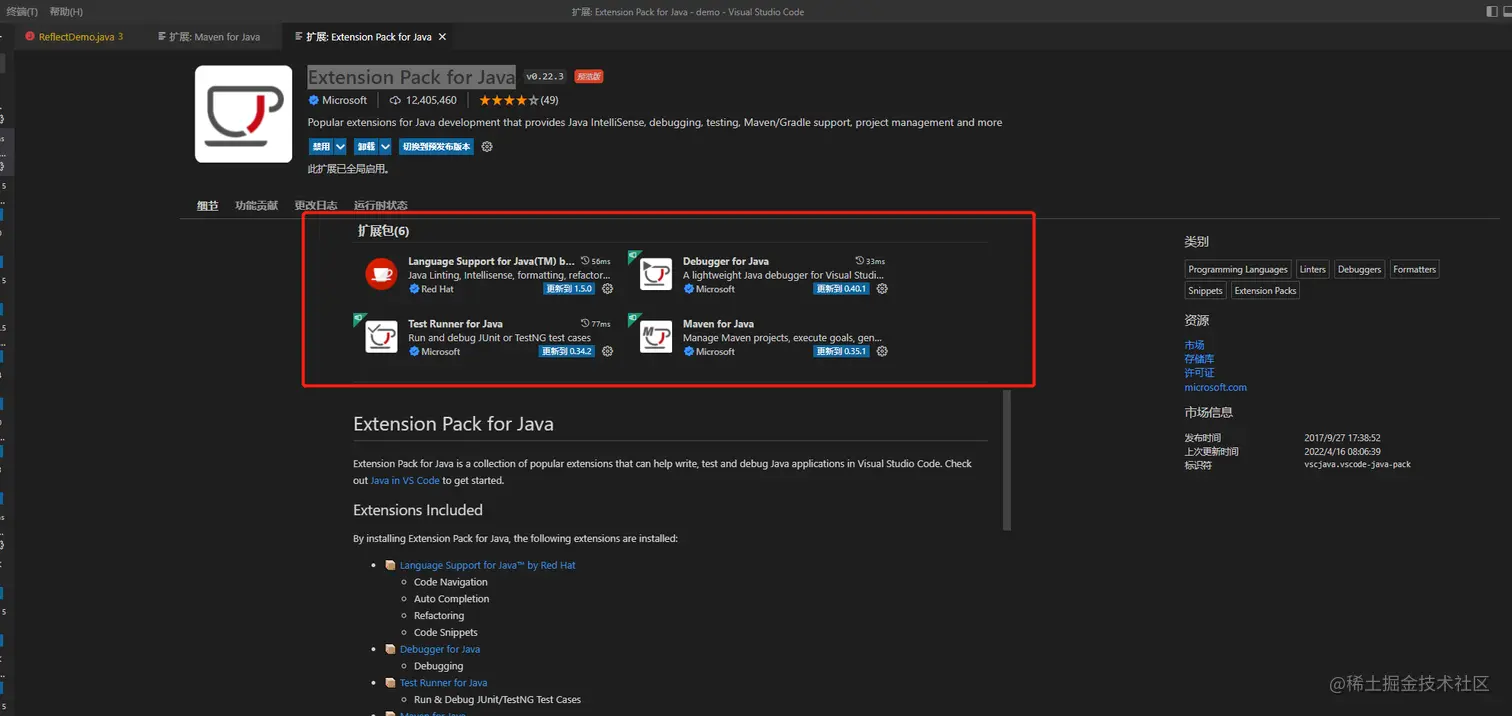Click the Language Support for Java Red Hat icon
Image resolution: width=1512 pixels, height=716 pixels.
381,274
